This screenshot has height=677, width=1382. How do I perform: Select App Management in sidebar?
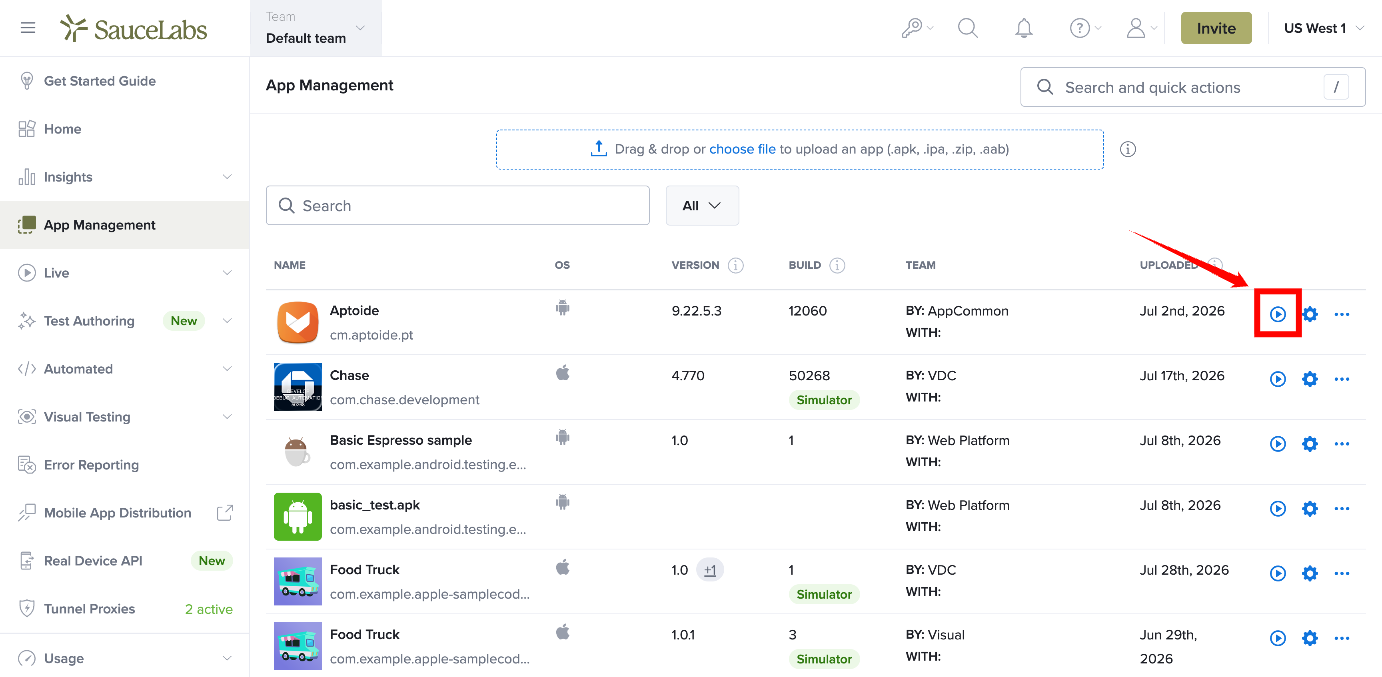point(125,225)
